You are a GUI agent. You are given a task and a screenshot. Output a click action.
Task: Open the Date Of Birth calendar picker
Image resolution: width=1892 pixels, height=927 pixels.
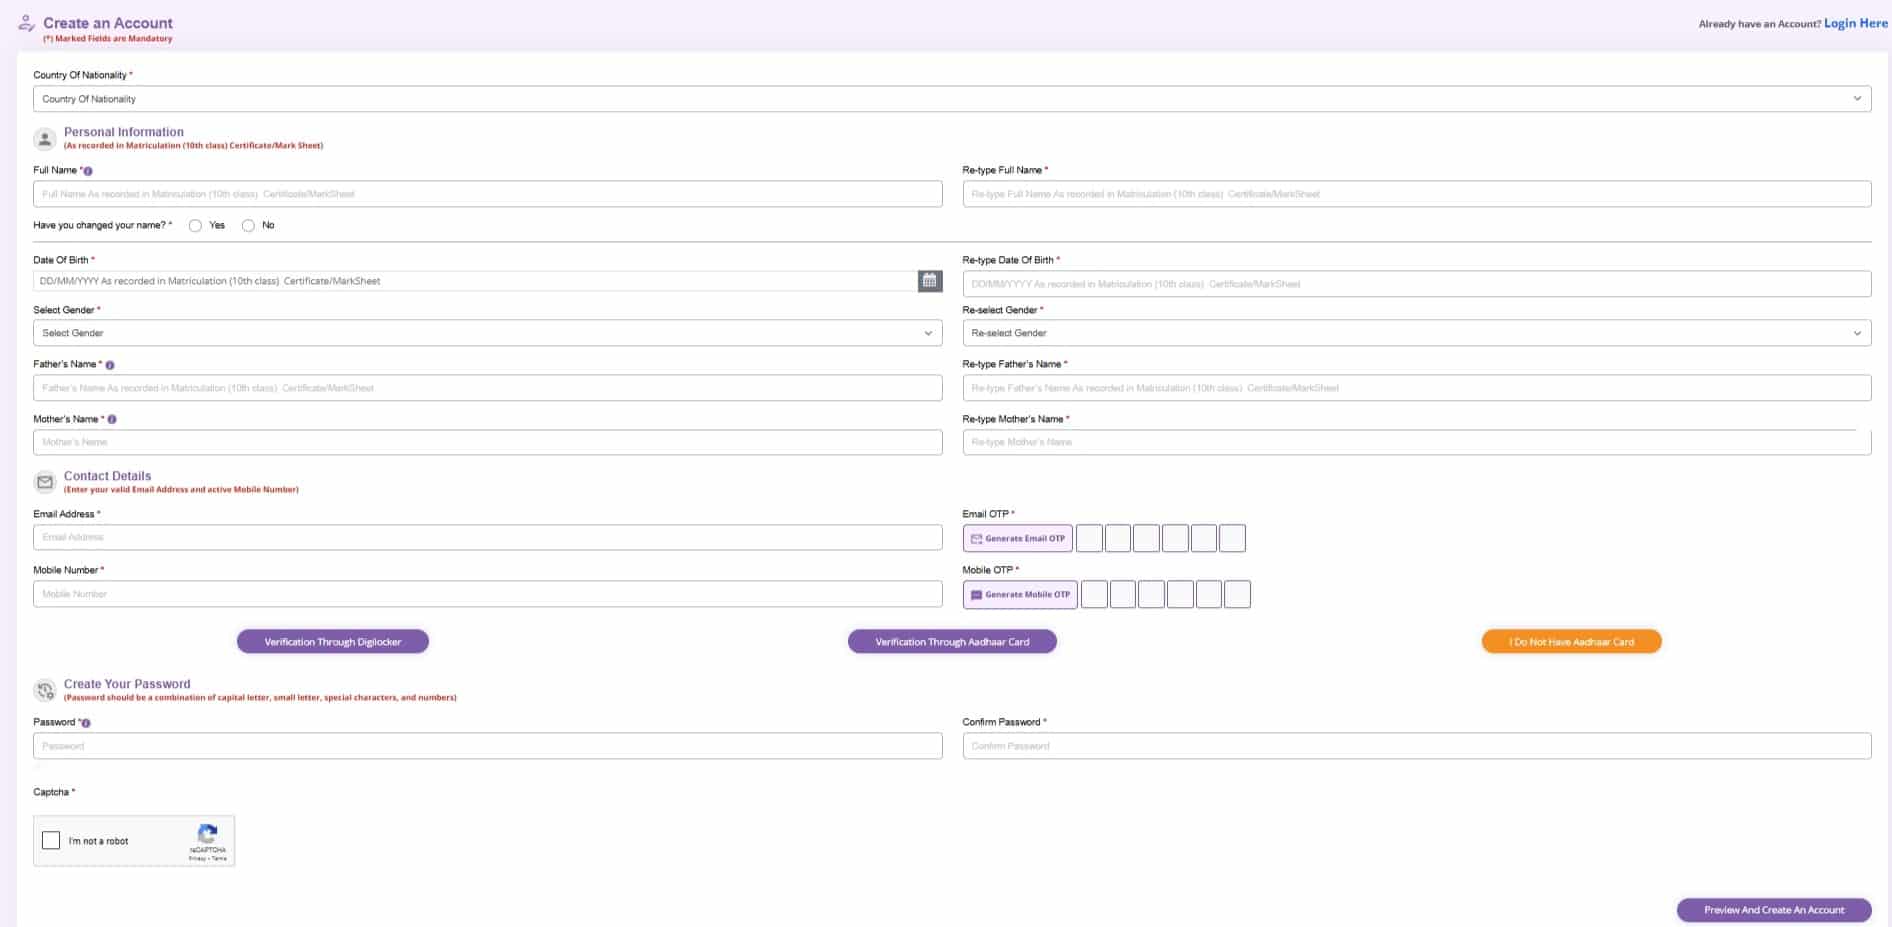point(929,281)
